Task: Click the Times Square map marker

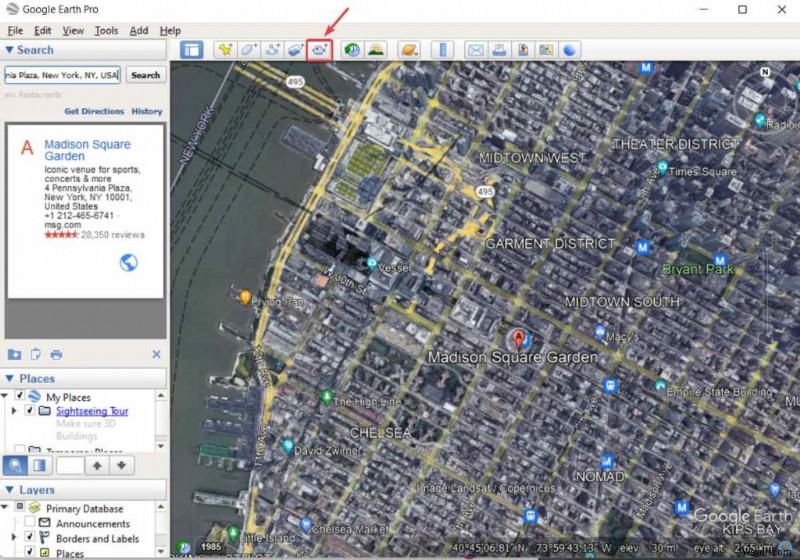Action: pos(662,166)
